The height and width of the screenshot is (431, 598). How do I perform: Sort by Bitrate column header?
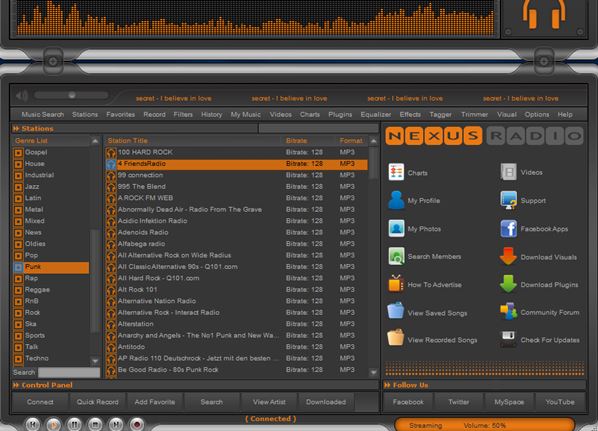coord(297,141)
